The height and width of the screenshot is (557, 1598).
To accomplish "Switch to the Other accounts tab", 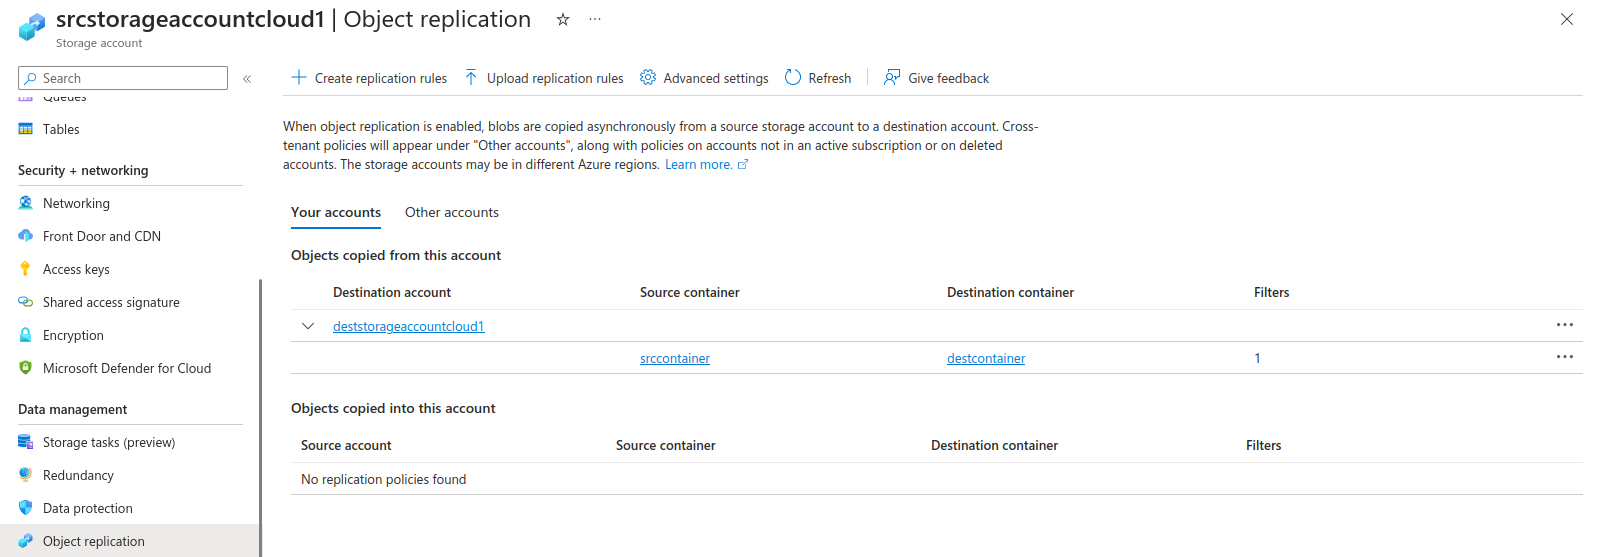I will 451,212.
